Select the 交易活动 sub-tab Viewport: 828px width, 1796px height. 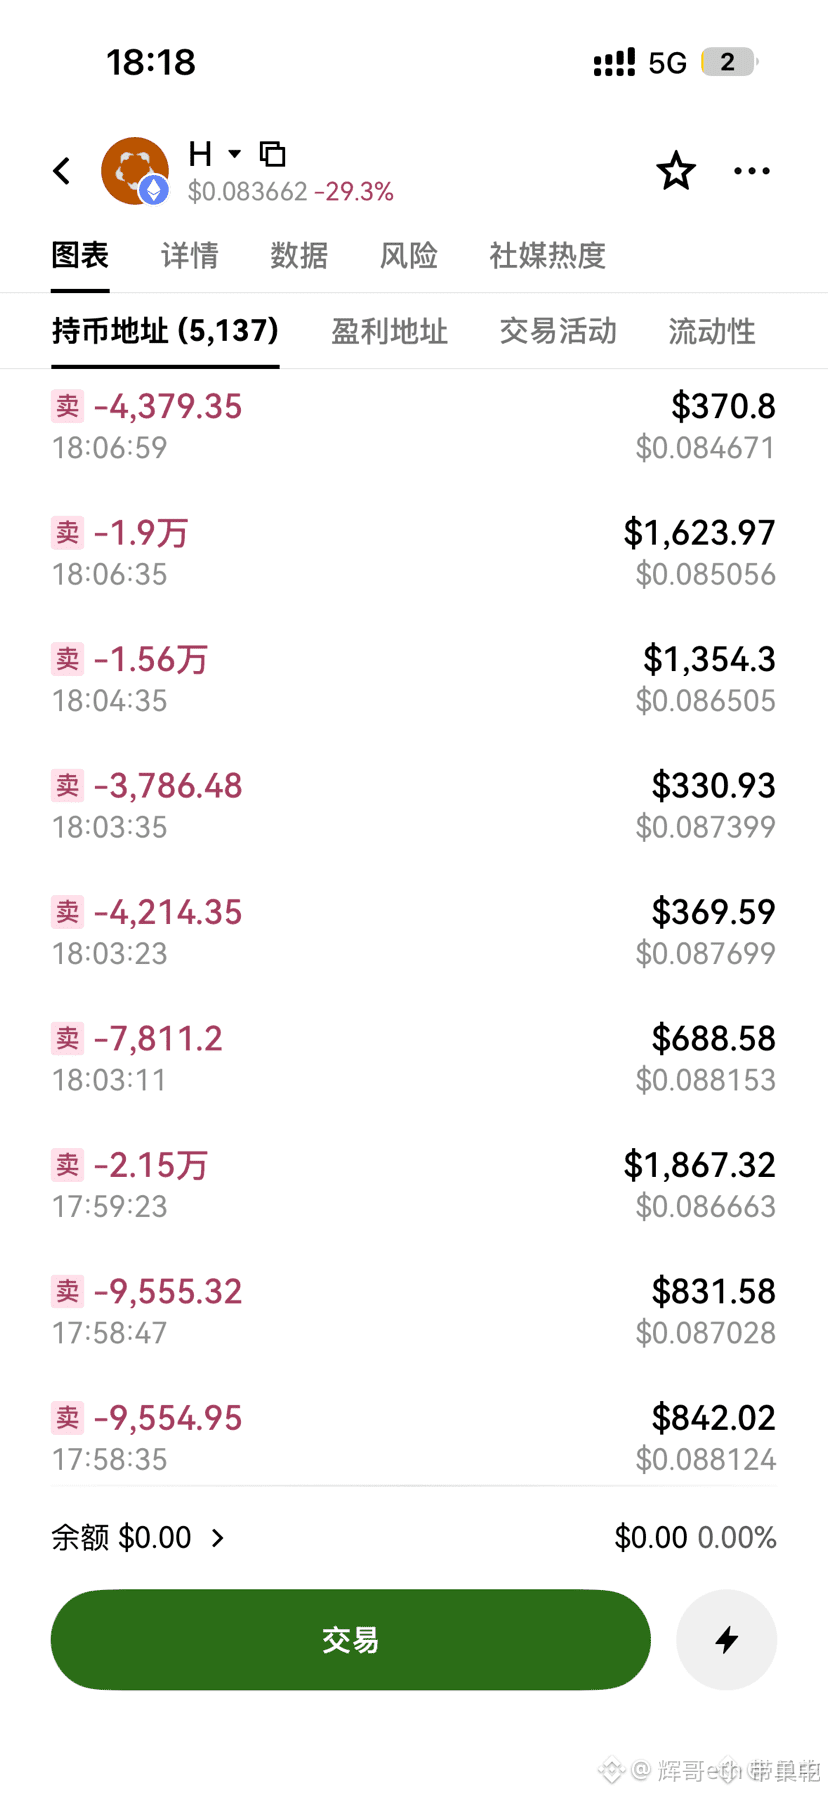(x=558, y=331)
